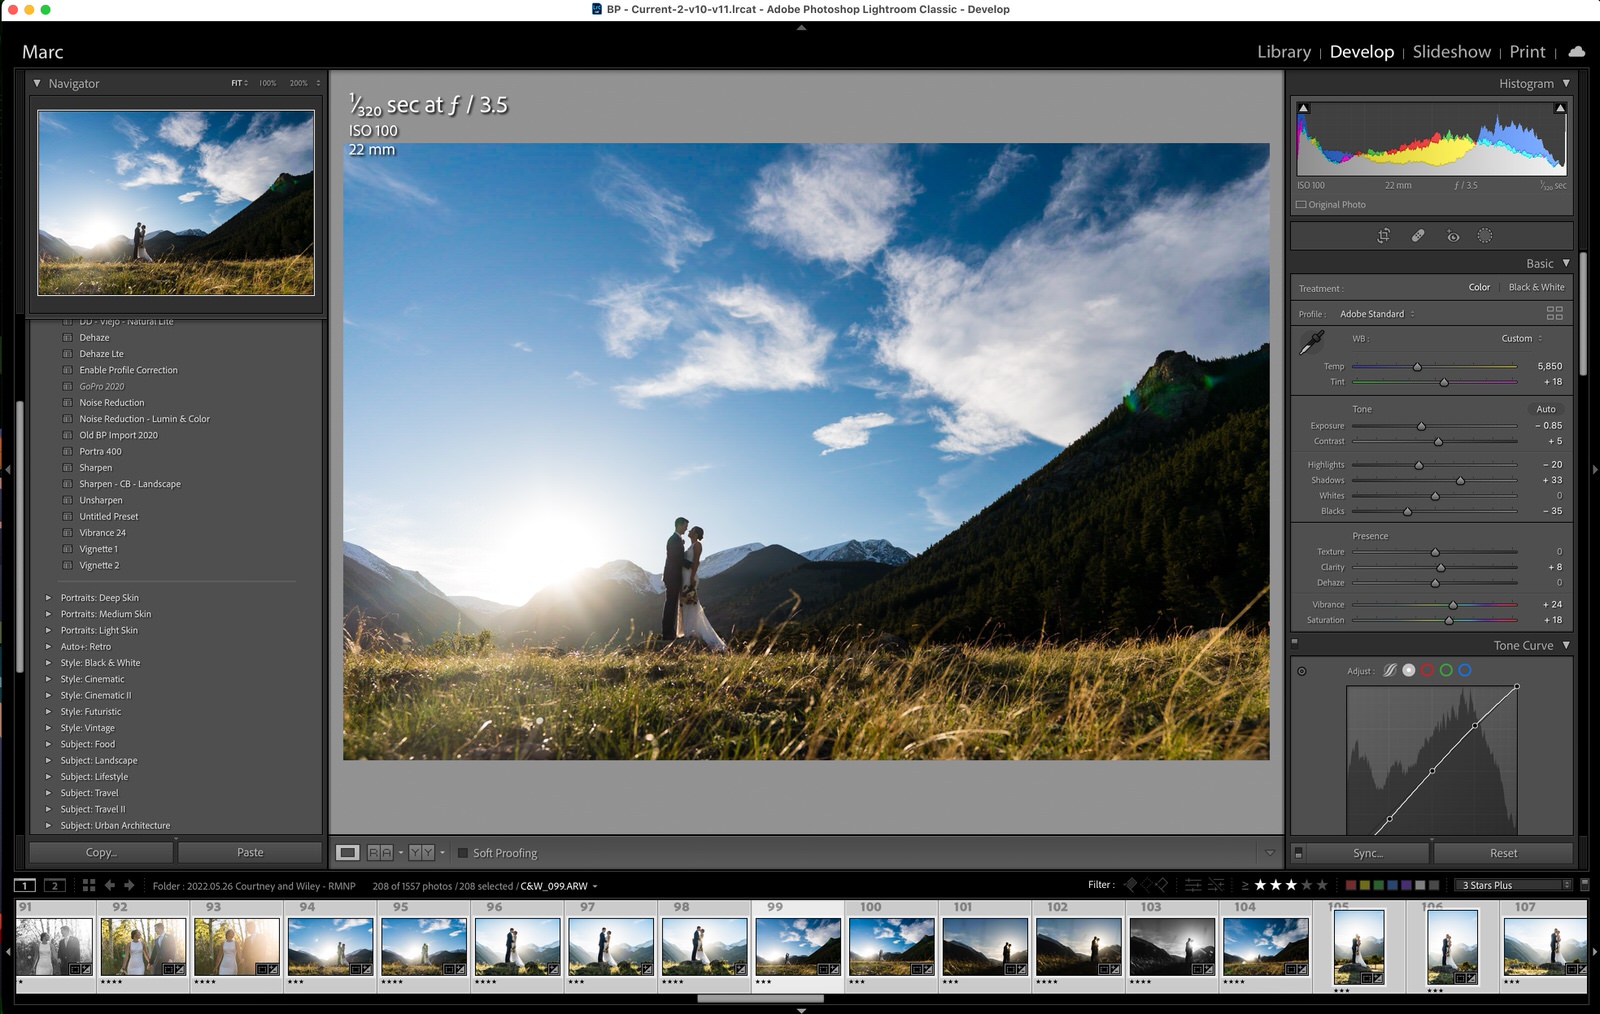Switch to the Slideshow module
Screen dimensions: 1600x1014
coord(1451,52)
